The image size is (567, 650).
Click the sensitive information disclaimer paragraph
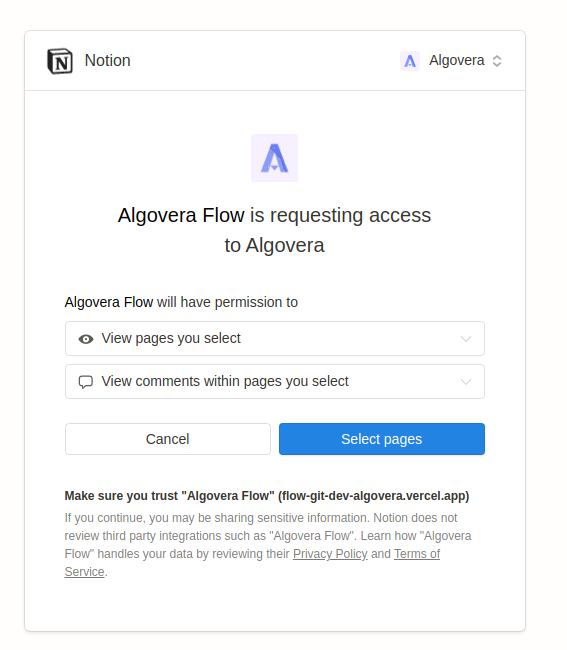(268, 545)
